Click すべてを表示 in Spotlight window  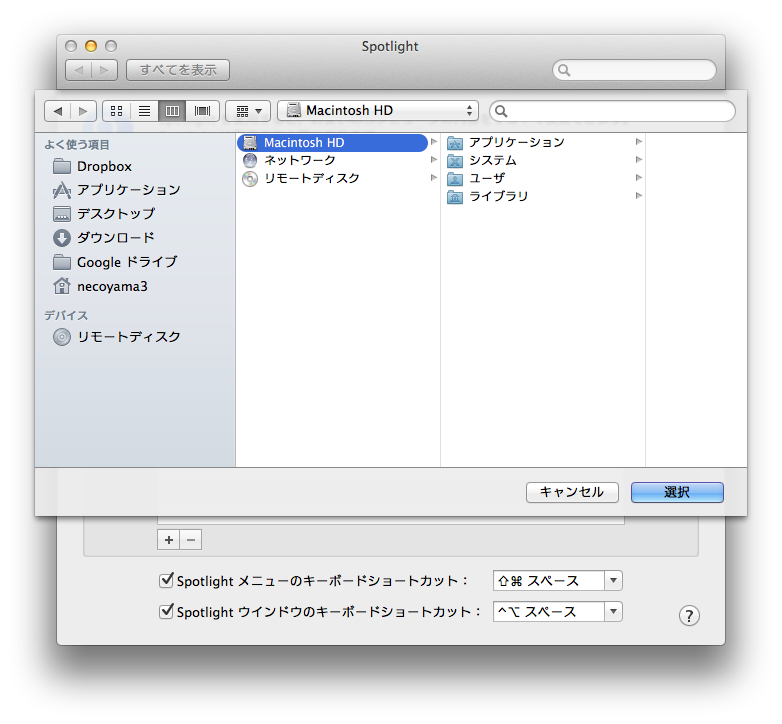tap(178, 70)
